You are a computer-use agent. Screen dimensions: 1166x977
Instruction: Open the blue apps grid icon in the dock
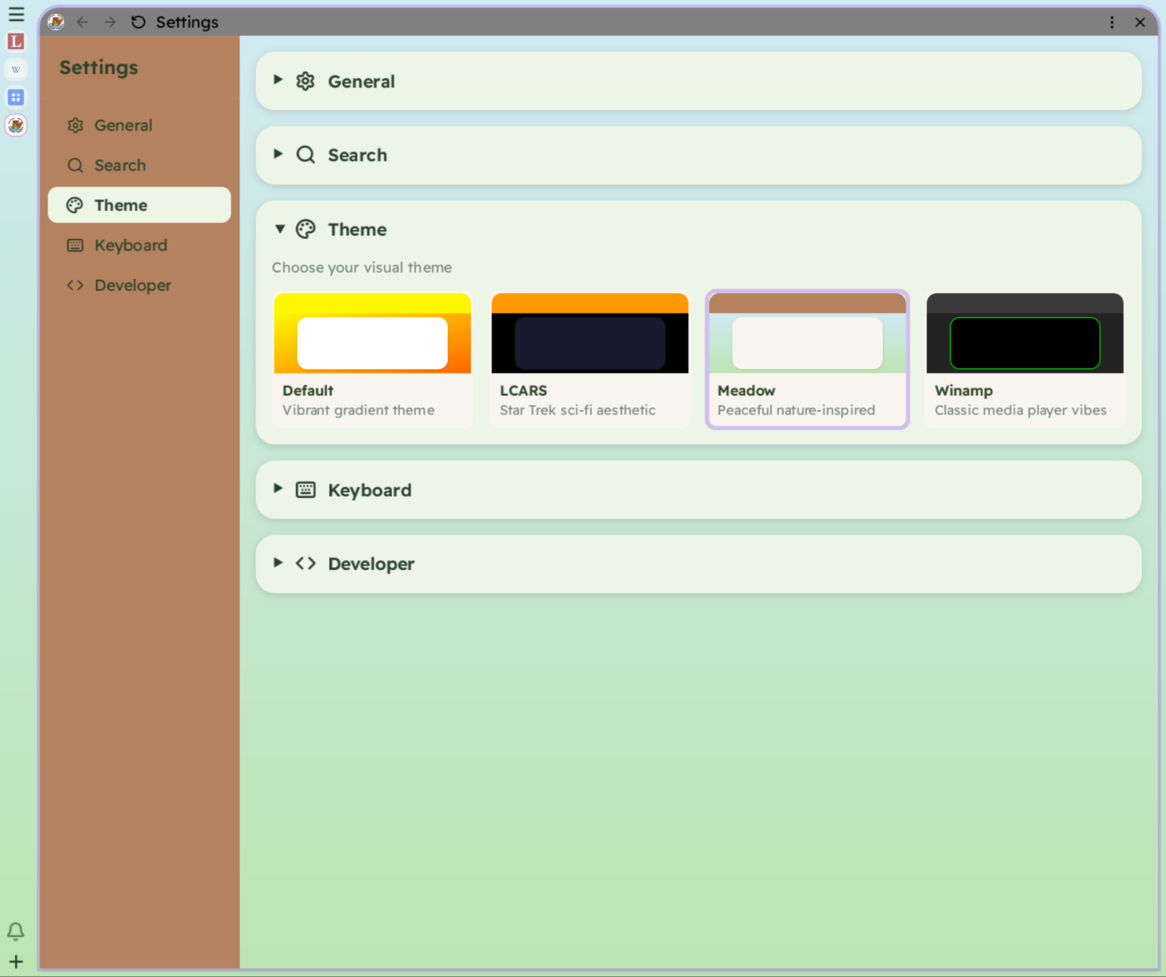(15, 97)
